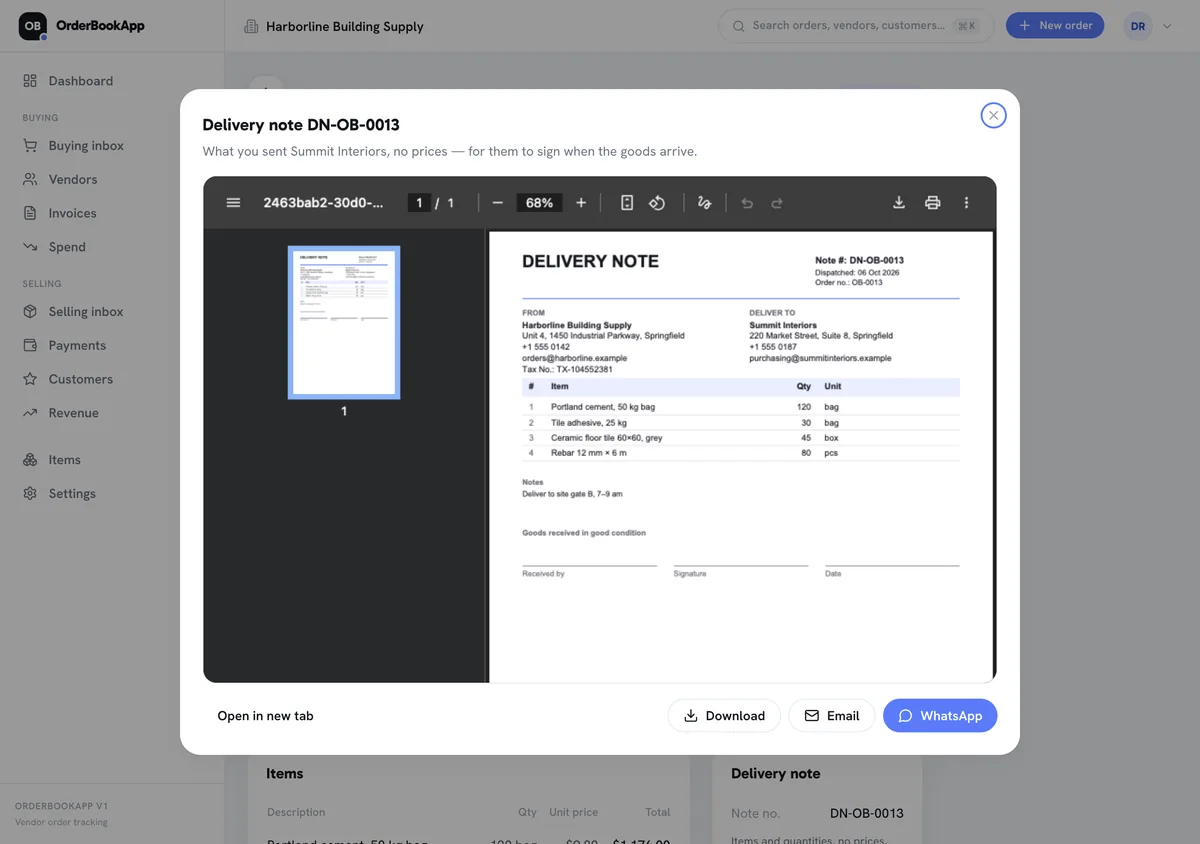Click the fit to page icon
Screen dimensions: 1200x844
pyautogui.click(x=627, y=203)
